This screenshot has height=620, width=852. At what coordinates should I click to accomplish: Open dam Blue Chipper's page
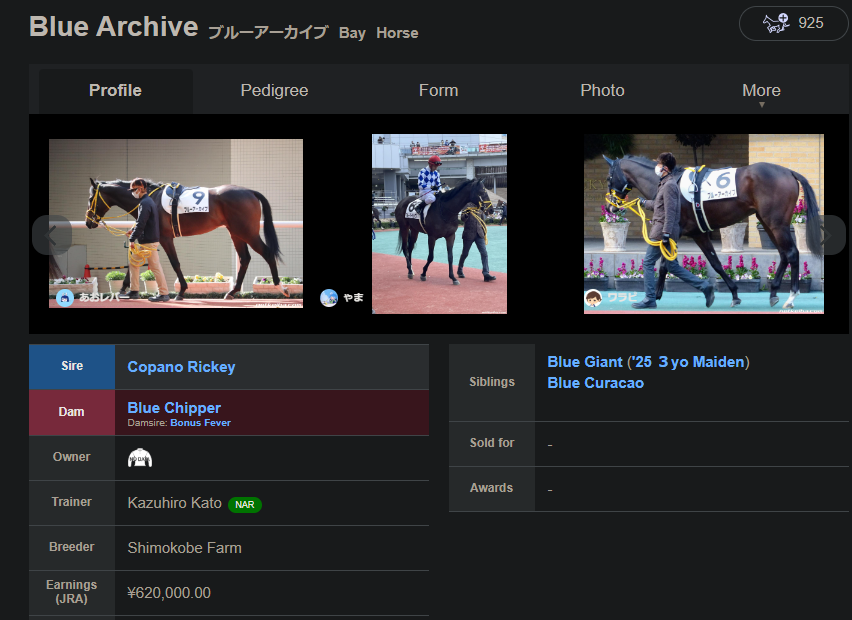tap(174, 407)
